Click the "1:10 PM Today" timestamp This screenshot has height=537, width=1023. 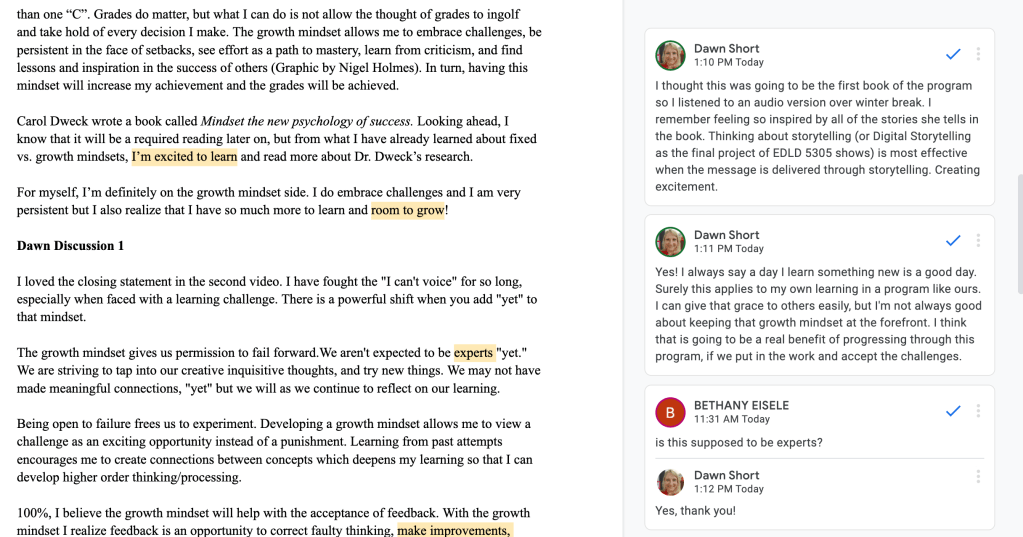pos(729,62)
